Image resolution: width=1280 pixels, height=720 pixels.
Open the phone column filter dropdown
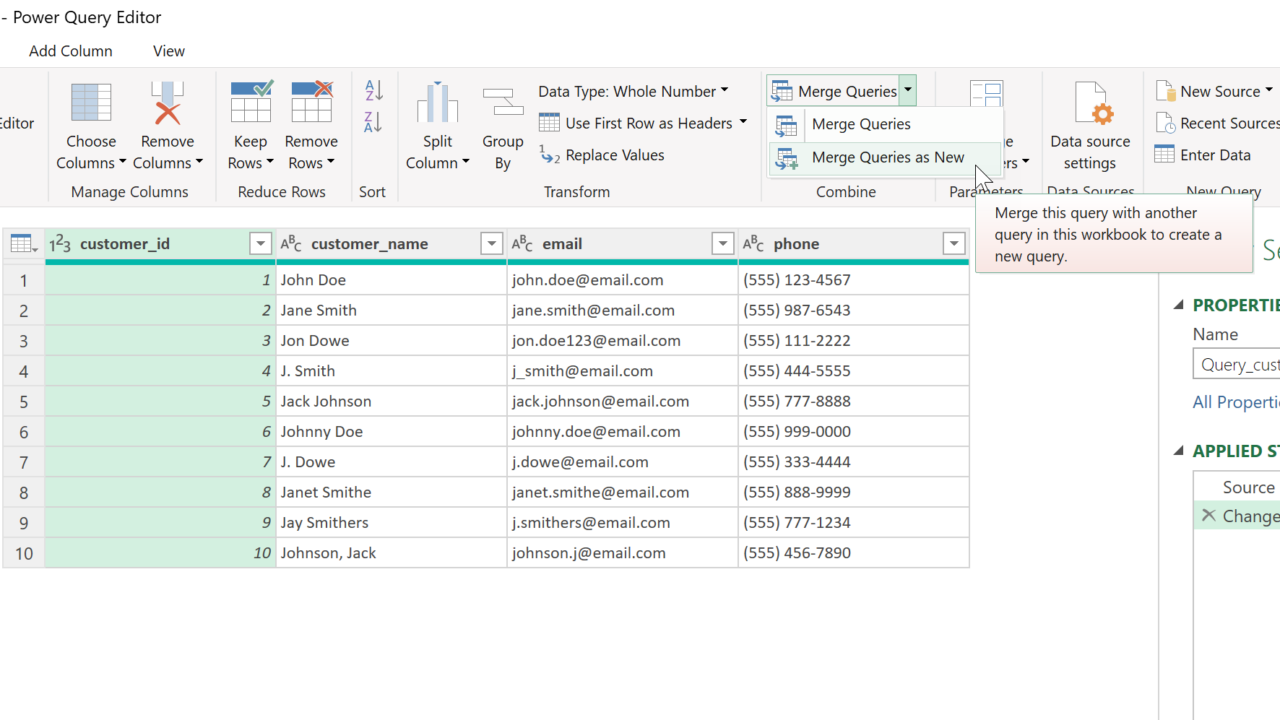954,244
